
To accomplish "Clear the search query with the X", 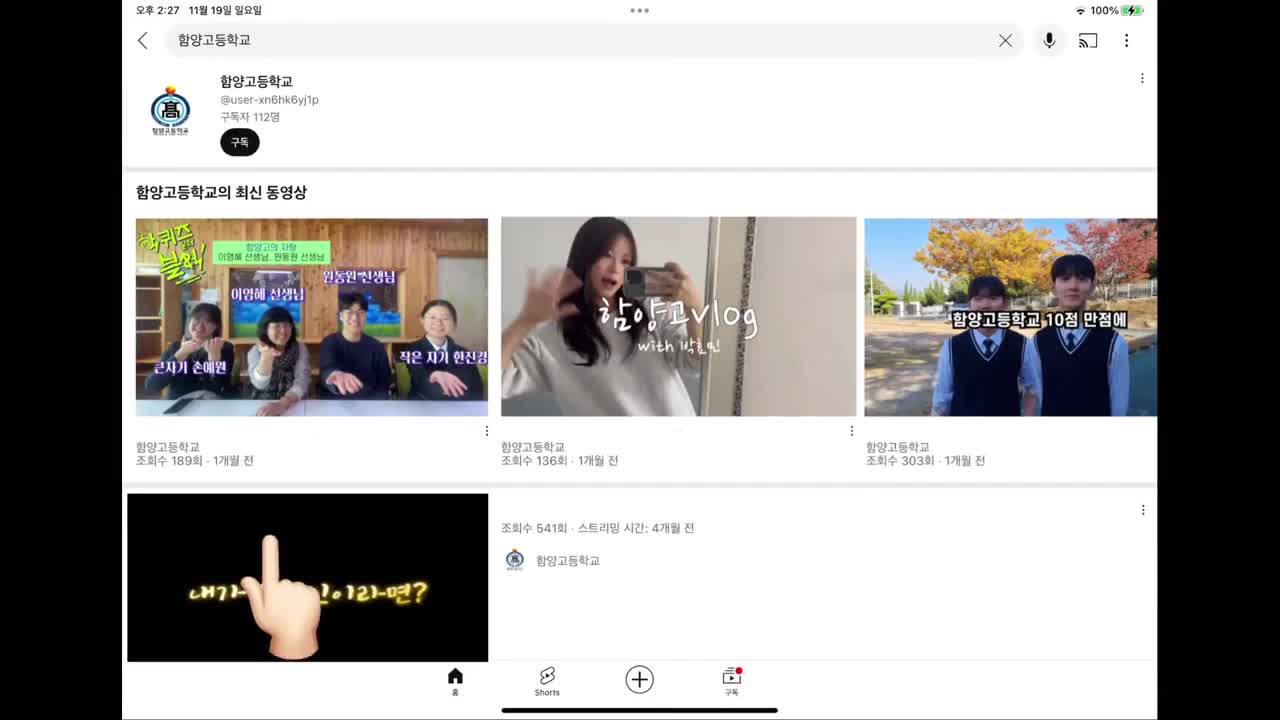I will coord(1006,40).
